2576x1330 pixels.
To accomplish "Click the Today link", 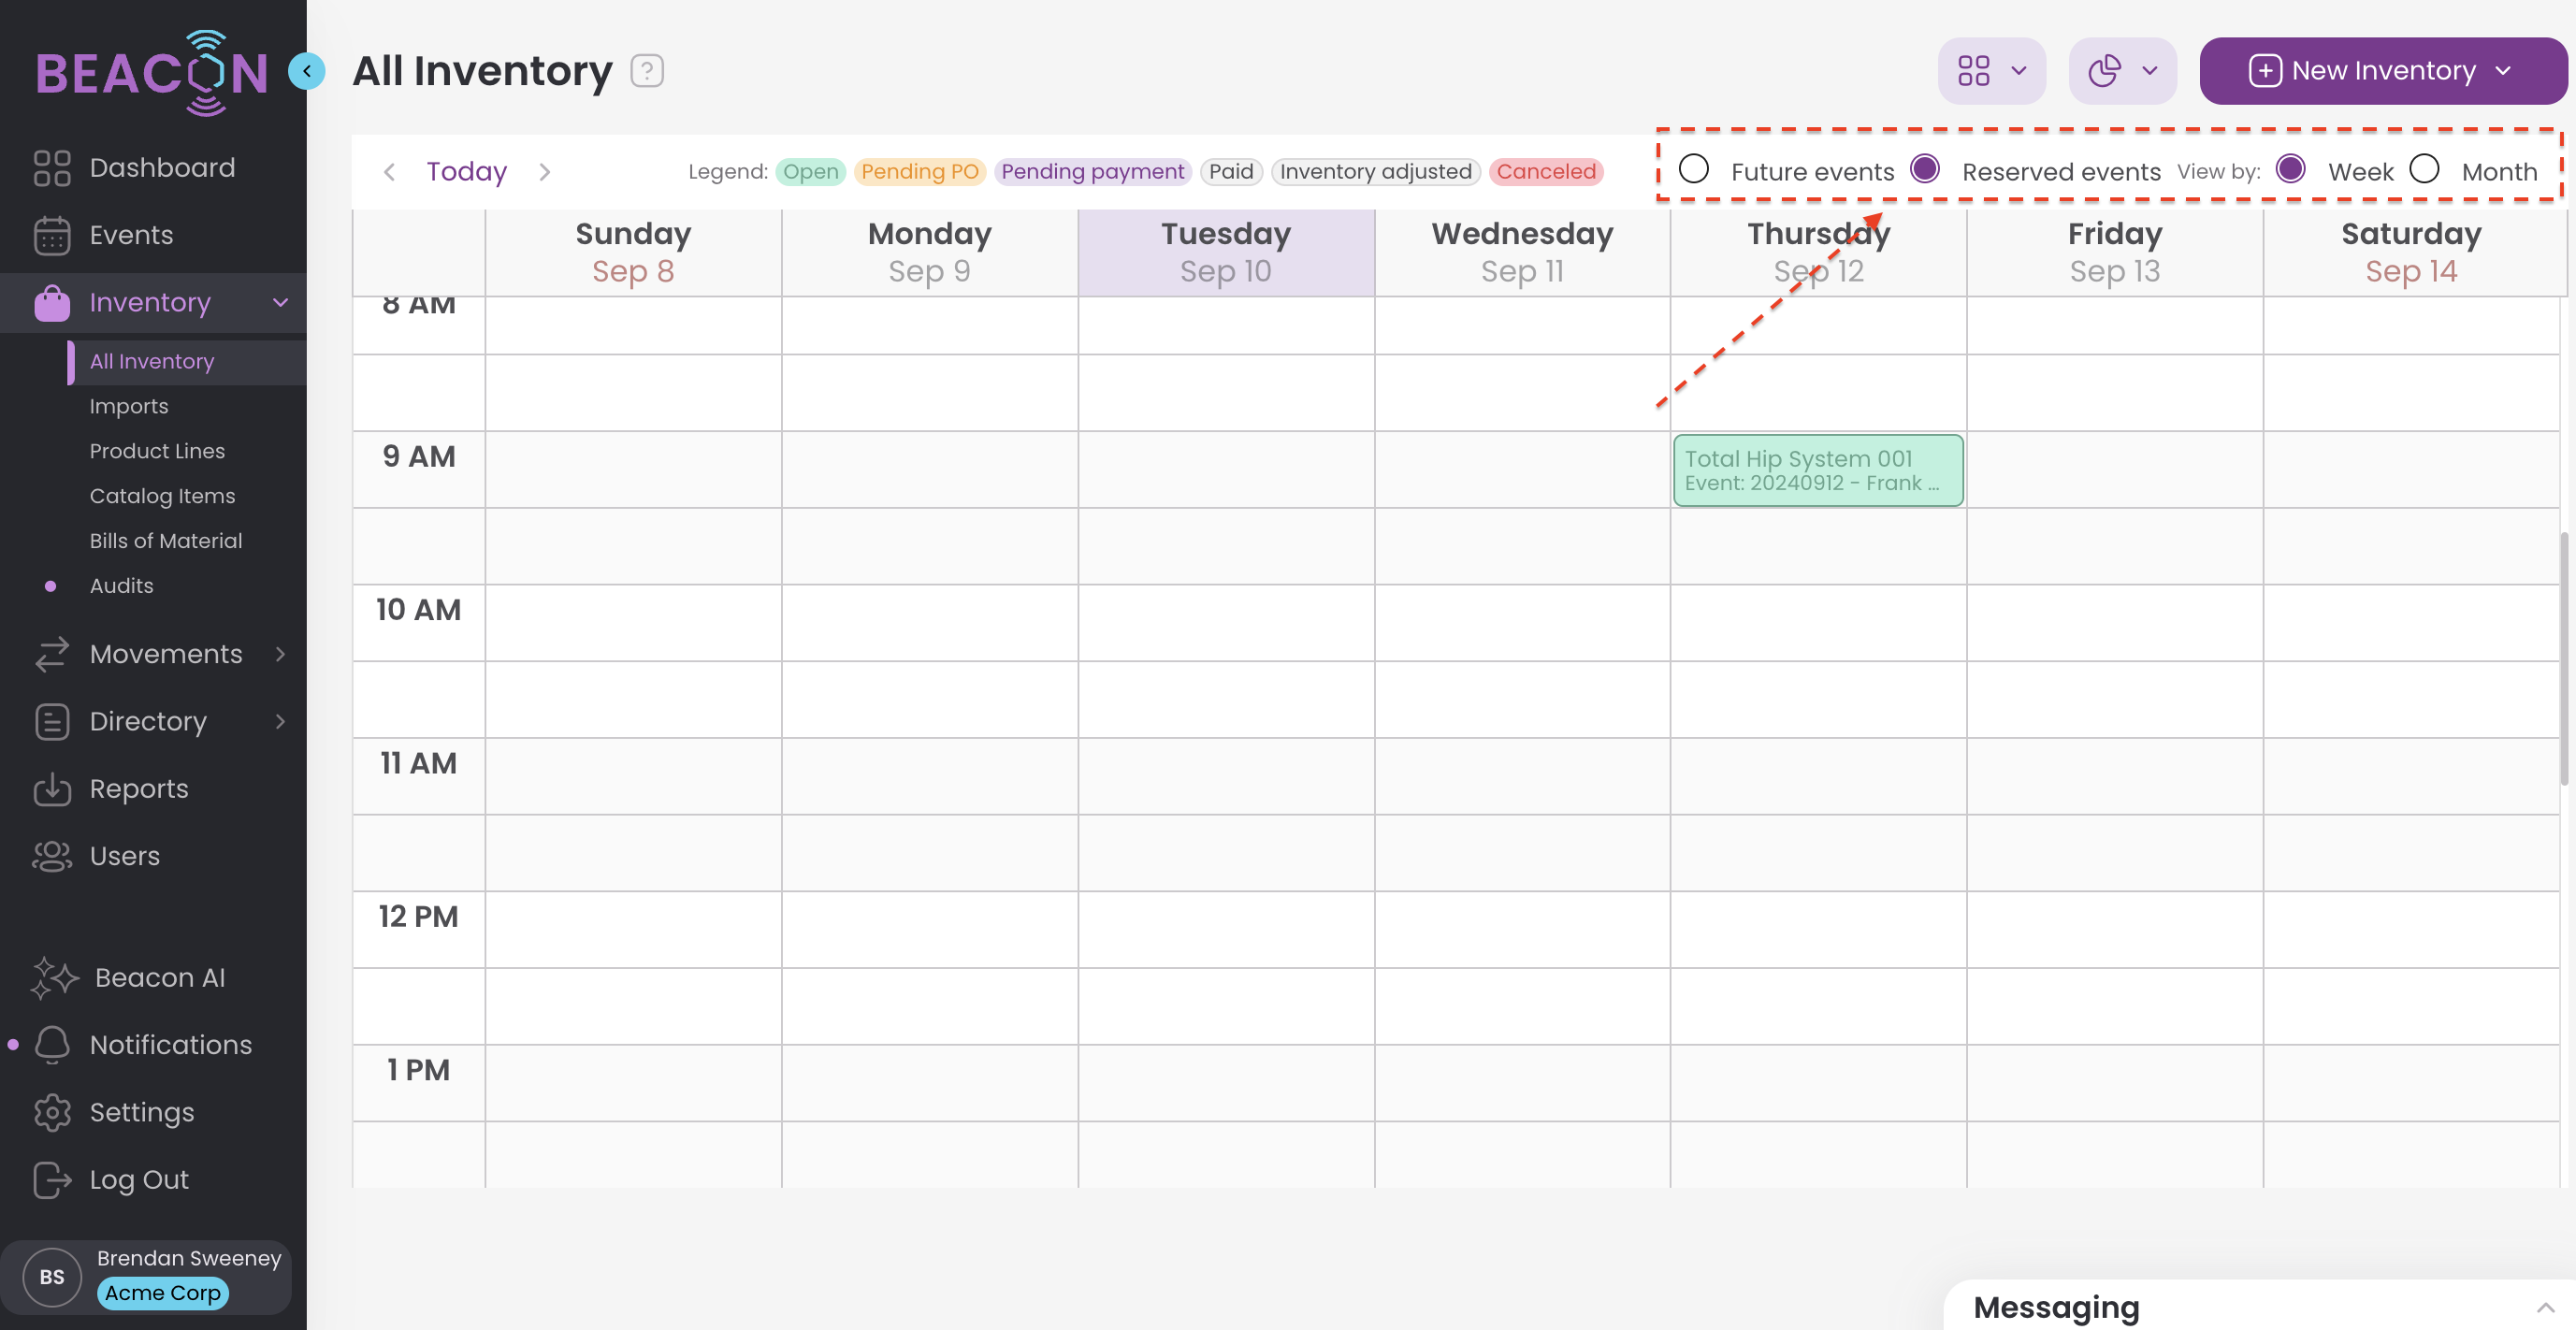I will pyautogui.click(x=467, y=172).
